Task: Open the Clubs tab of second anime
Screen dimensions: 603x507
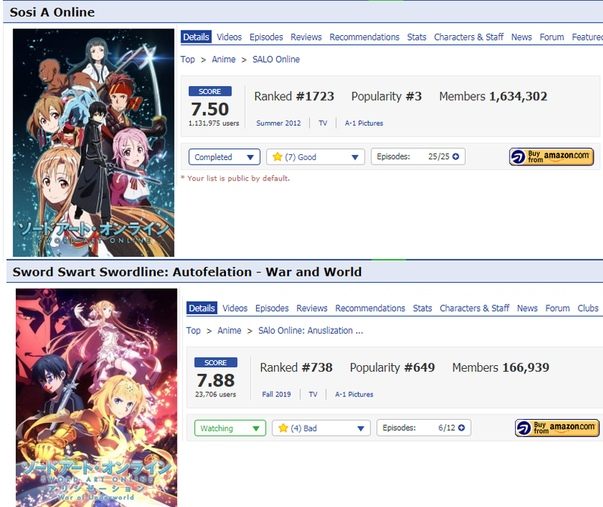Action: 588,308
